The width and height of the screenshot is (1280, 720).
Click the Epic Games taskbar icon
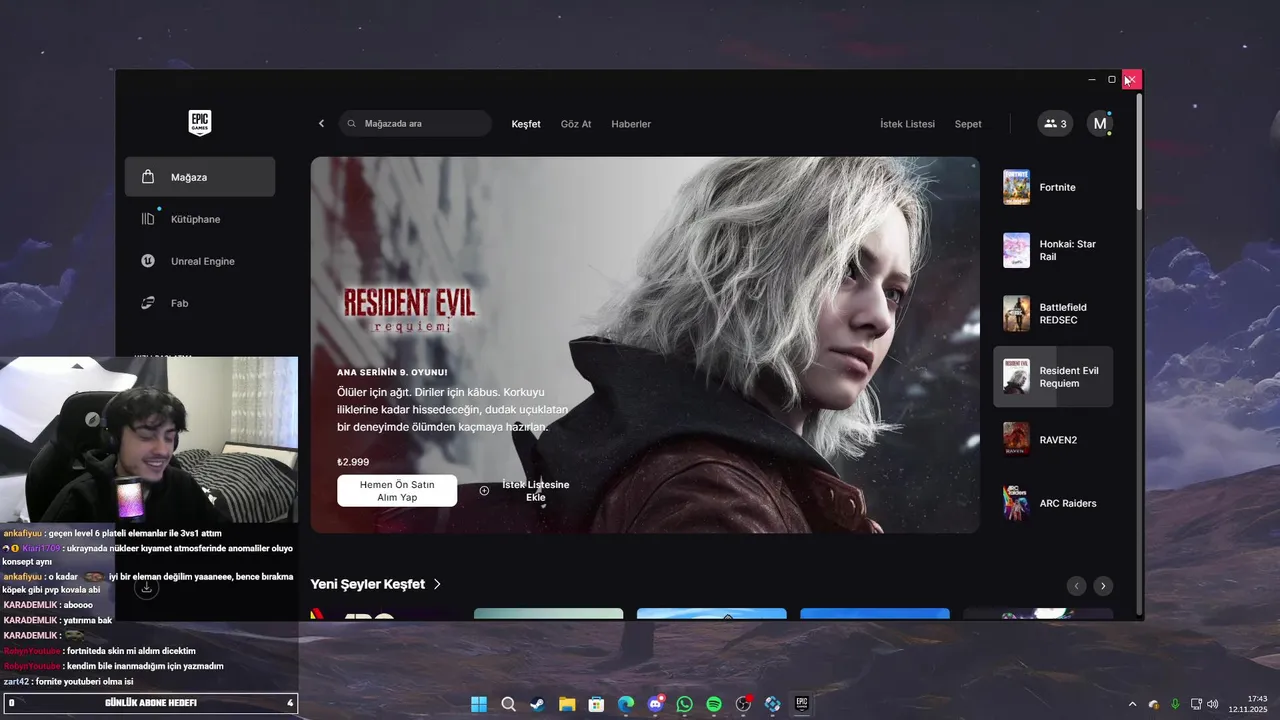(801, 704)
